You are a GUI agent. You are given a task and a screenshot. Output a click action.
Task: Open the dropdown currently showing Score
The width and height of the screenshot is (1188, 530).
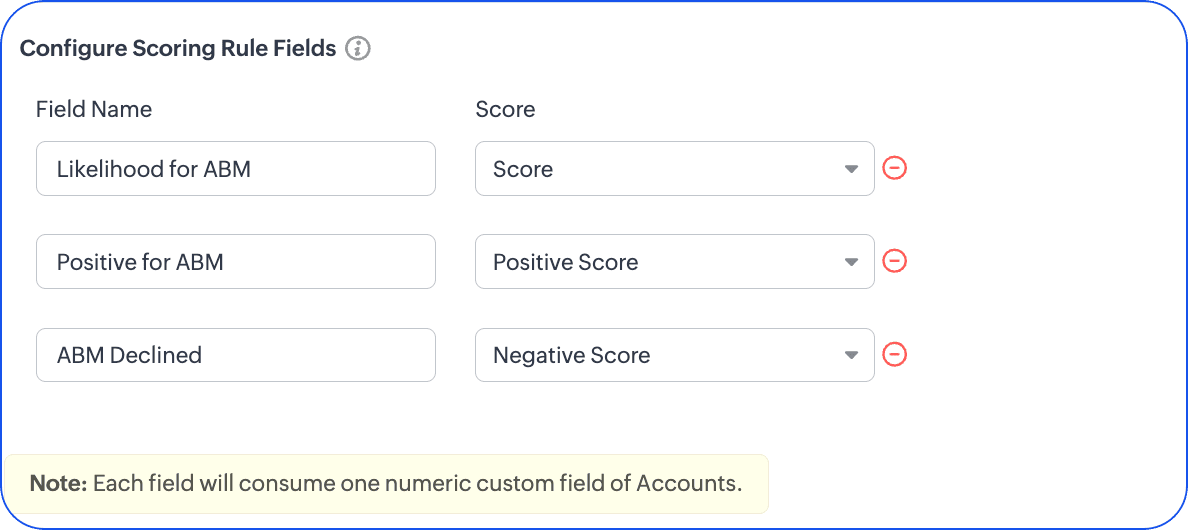click(660, 169)
